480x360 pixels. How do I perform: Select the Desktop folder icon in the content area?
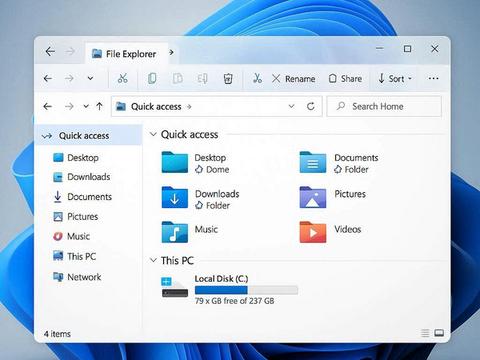(x=175, y=162)
